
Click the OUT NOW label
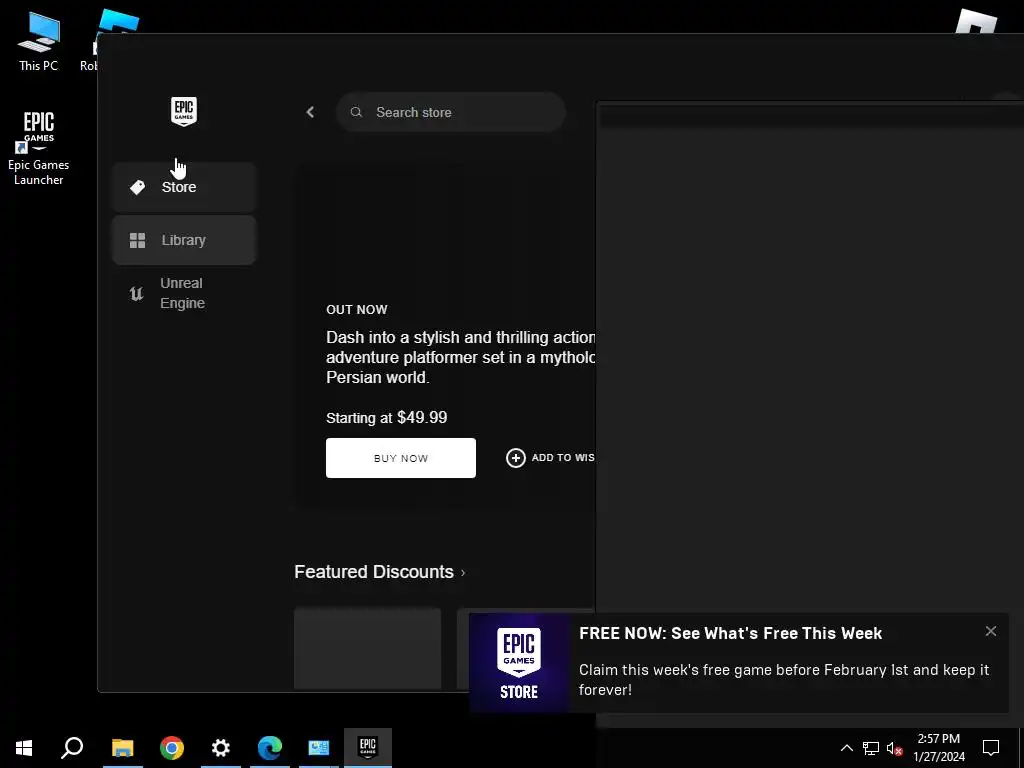[357, 310]
